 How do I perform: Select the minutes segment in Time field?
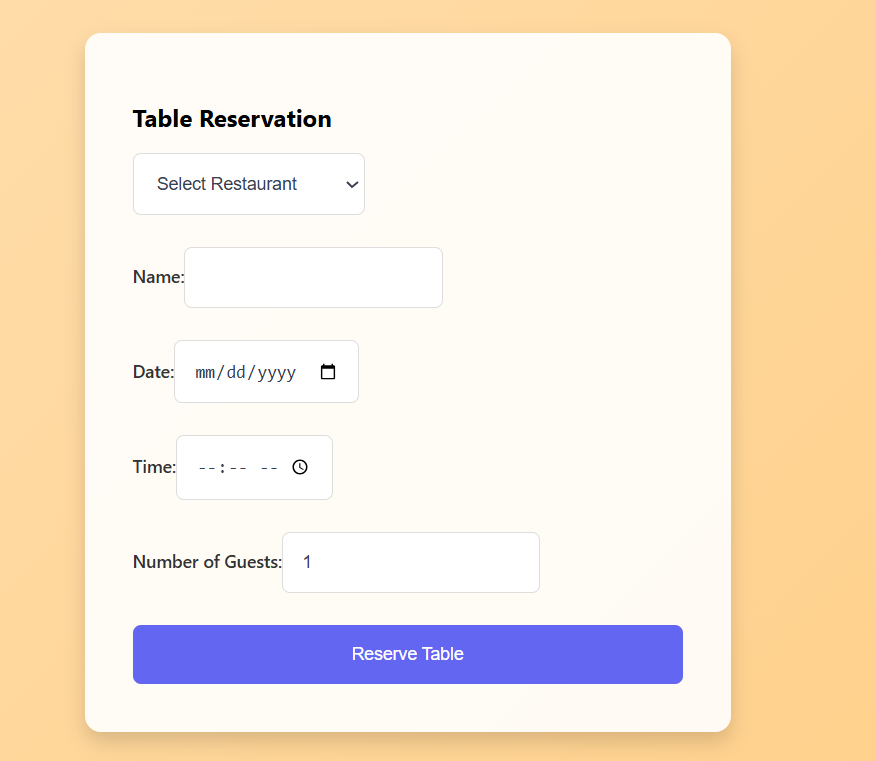236,468
